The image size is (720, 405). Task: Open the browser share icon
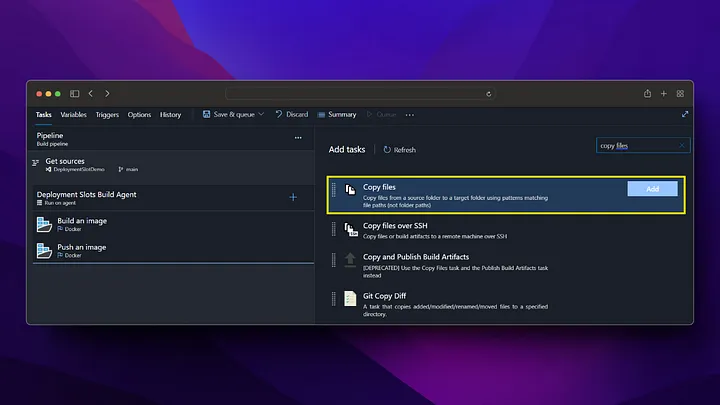pos(647,94)
